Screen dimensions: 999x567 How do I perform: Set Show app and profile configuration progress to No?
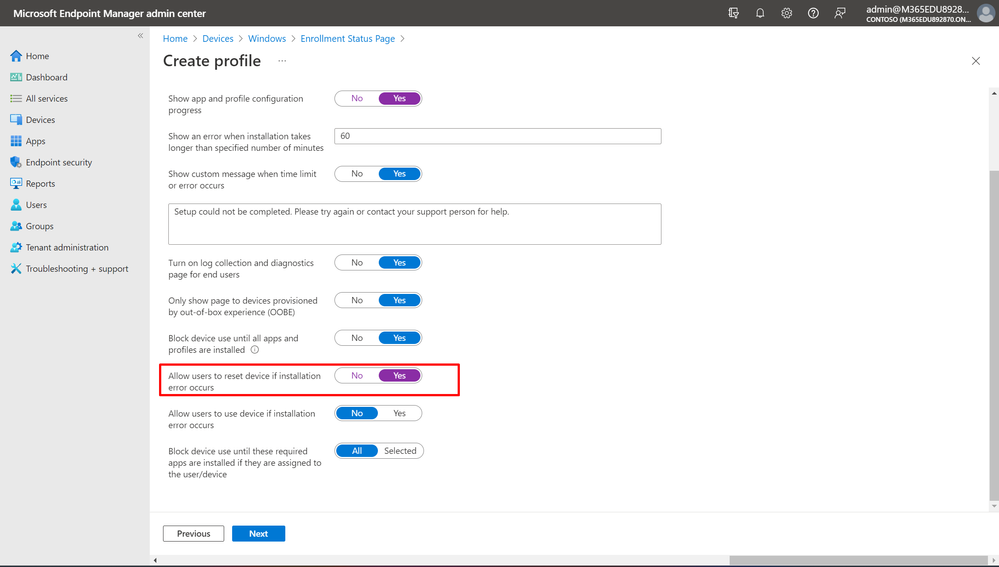(357, 99)
